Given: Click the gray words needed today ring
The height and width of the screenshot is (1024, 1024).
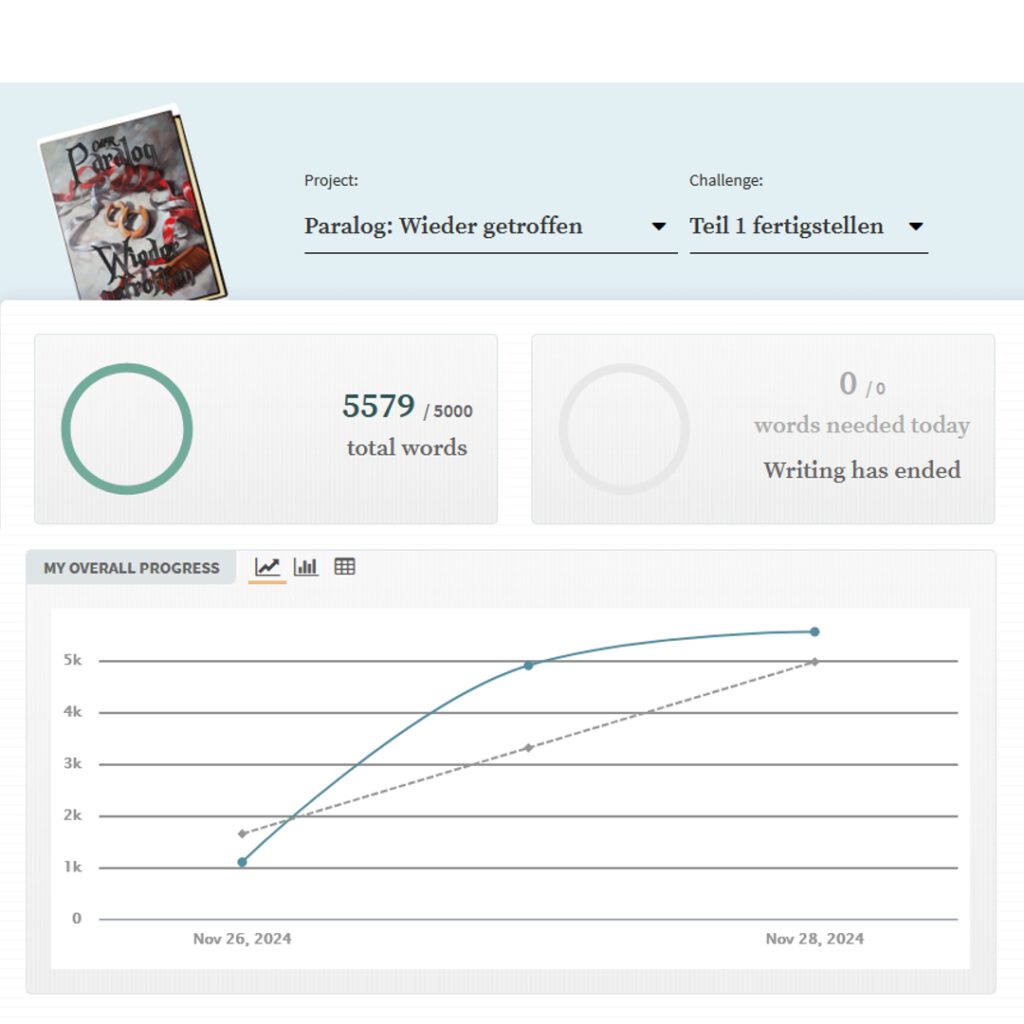Looking at the screenshot, I should 624,429.
